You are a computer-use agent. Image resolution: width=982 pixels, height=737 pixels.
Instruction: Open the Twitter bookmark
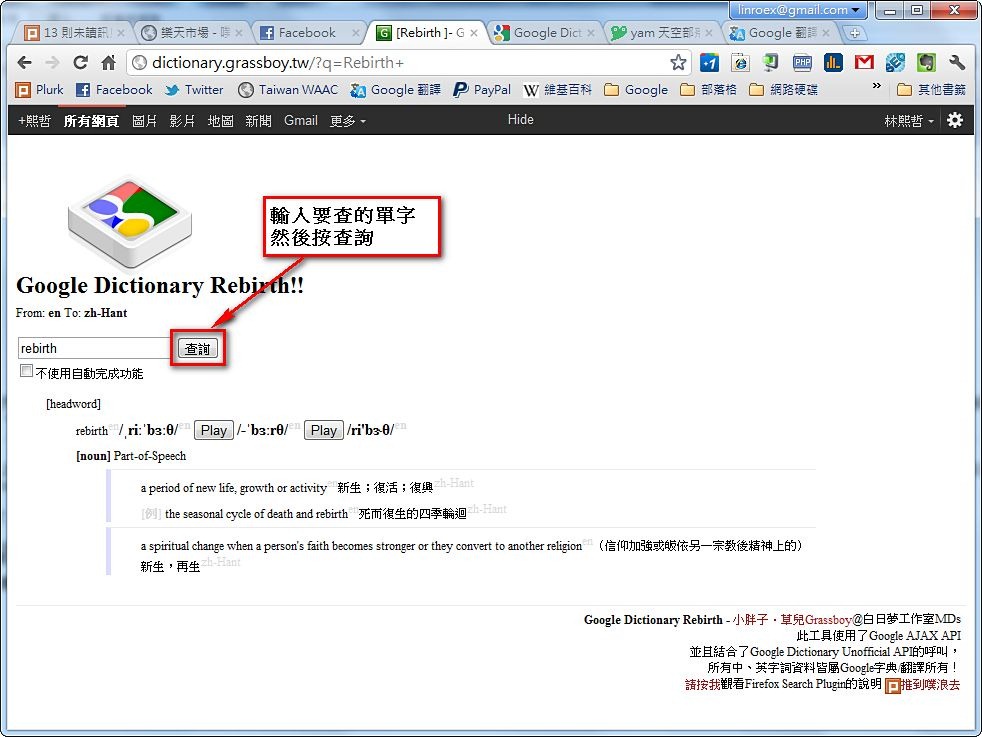tap(194, 90)
